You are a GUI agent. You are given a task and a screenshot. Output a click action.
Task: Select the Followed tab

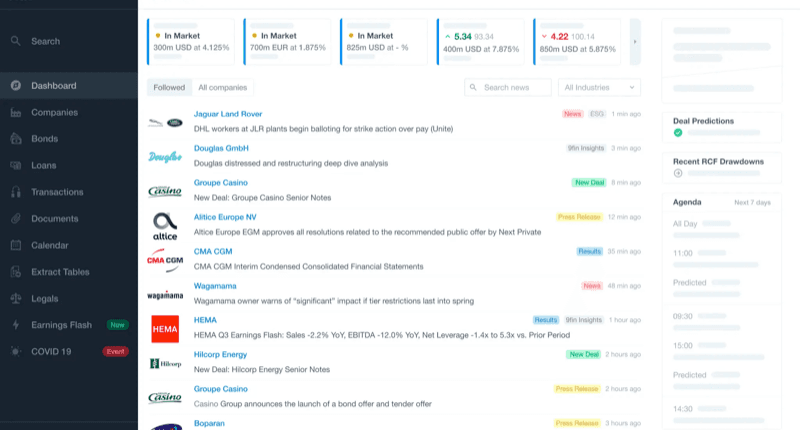169,88
